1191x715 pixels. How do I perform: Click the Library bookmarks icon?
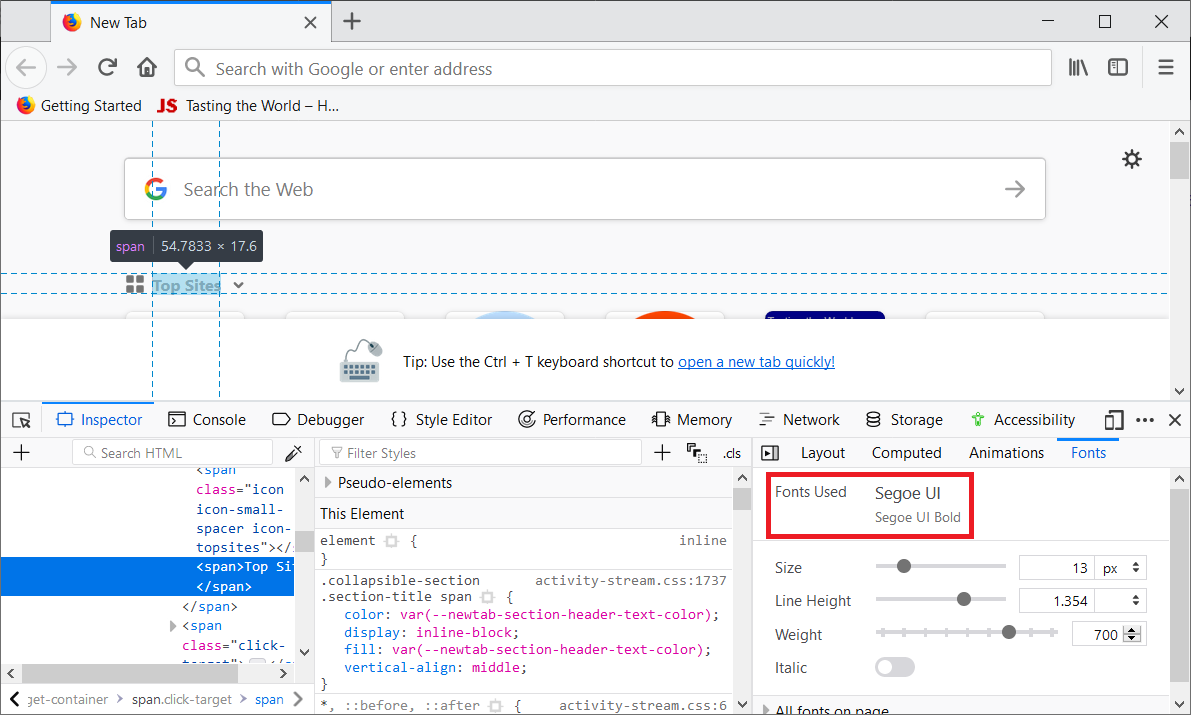tap(1078, 68)
